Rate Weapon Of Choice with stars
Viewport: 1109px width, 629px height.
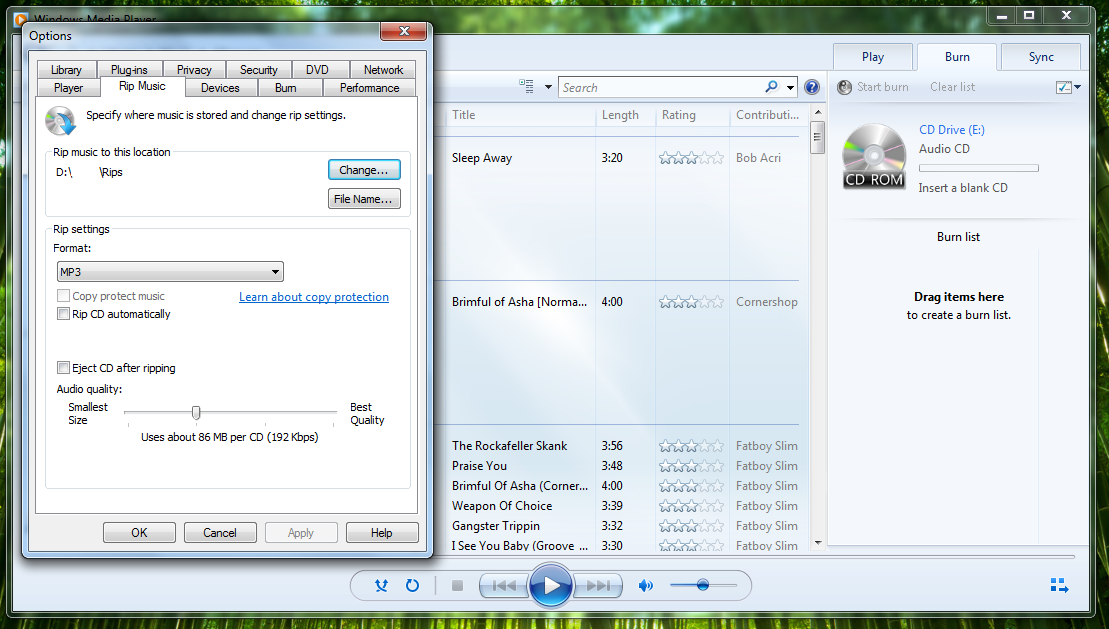click(x=691, y=506)
